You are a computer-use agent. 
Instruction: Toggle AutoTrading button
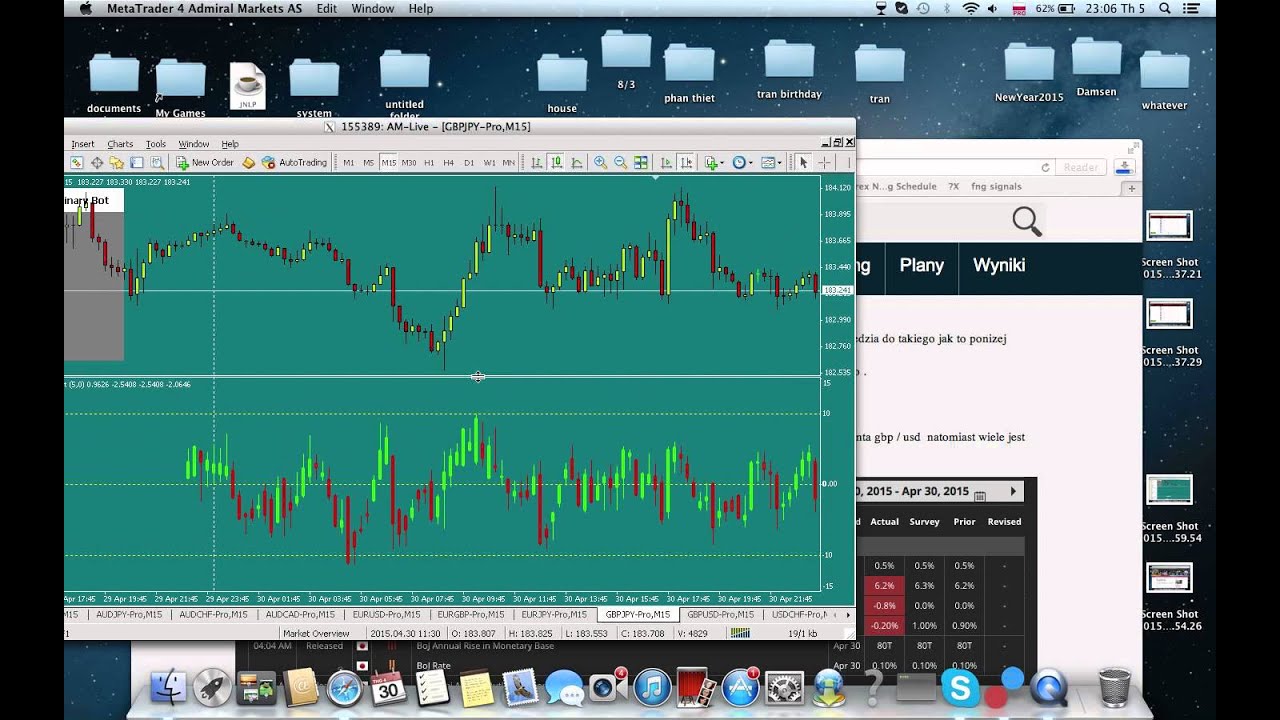(295, 162)
